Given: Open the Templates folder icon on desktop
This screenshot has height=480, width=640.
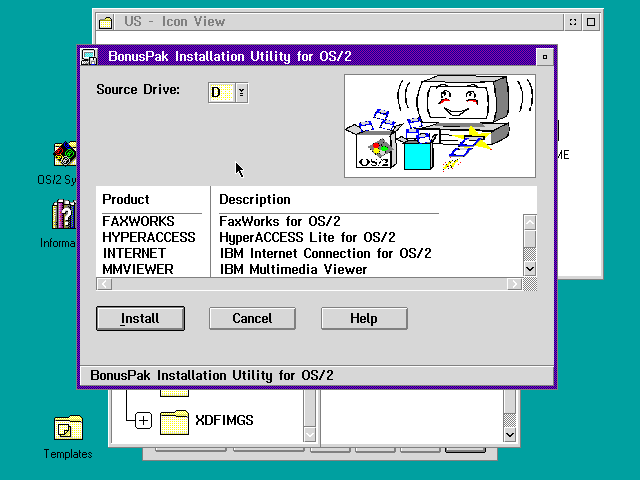Looking at the screenshot, I should [x=68, y=427].
